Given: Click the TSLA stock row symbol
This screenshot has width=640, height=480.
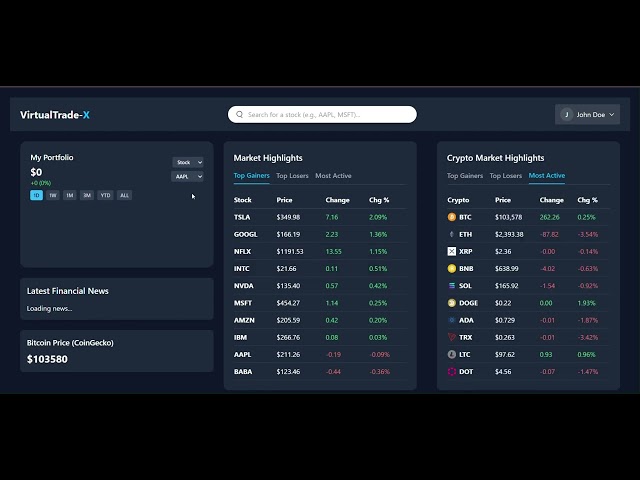Looking at the screenshot, I should (x=242, y=217).
